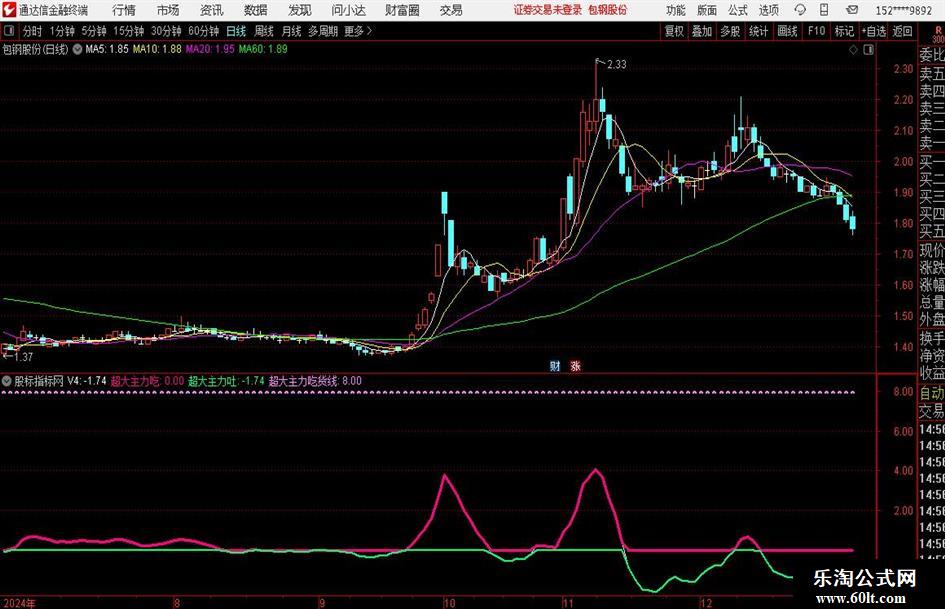Switch to the 1分钟 period tab
945x609 pixels.
(x=62, y=31)
